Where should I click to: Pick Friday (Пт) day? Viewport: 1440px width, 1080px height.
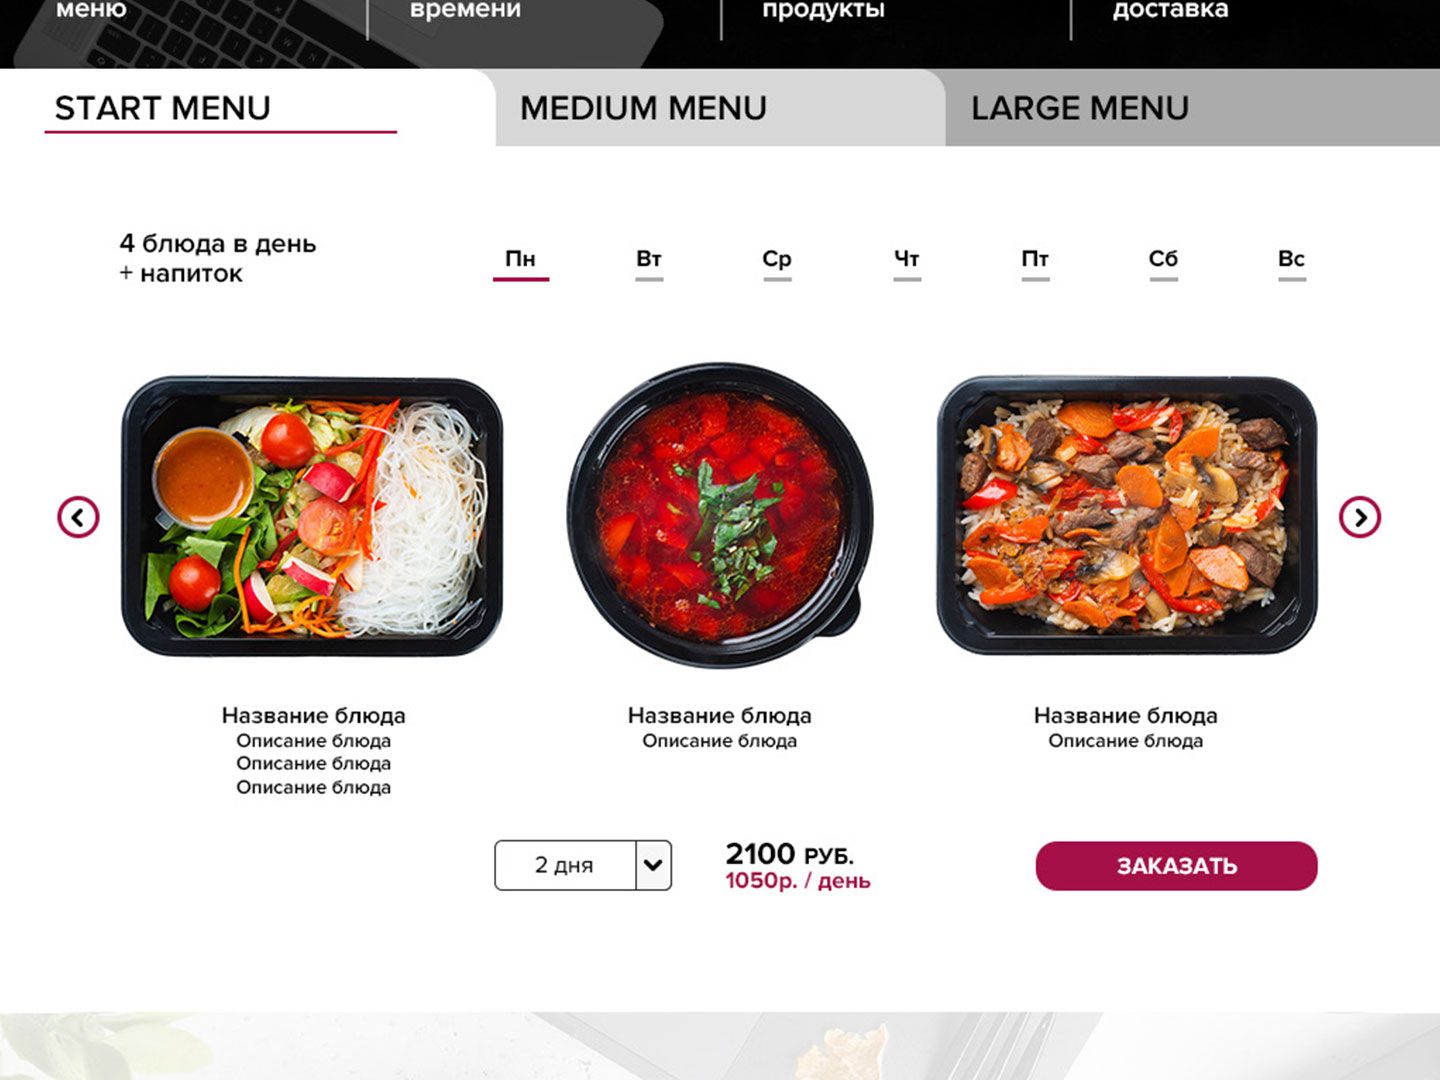pos(1035,261)
